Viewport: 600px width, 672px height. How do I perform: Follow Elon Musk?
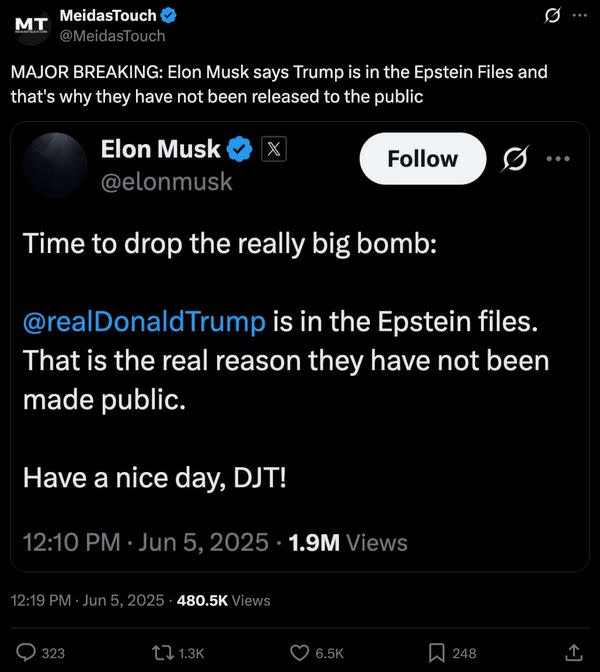[x=422, y=159]
